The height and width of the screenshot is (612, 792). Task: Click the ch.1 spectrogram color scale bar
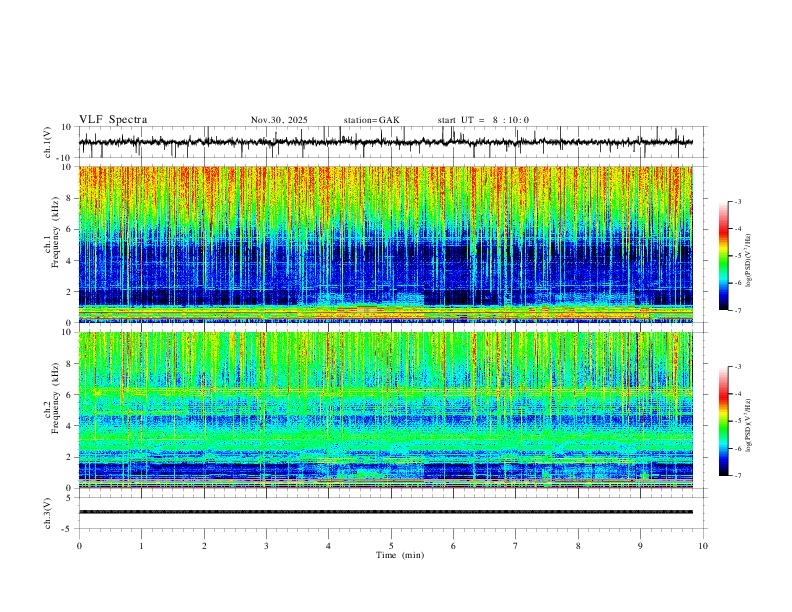(x=723, y=256)
